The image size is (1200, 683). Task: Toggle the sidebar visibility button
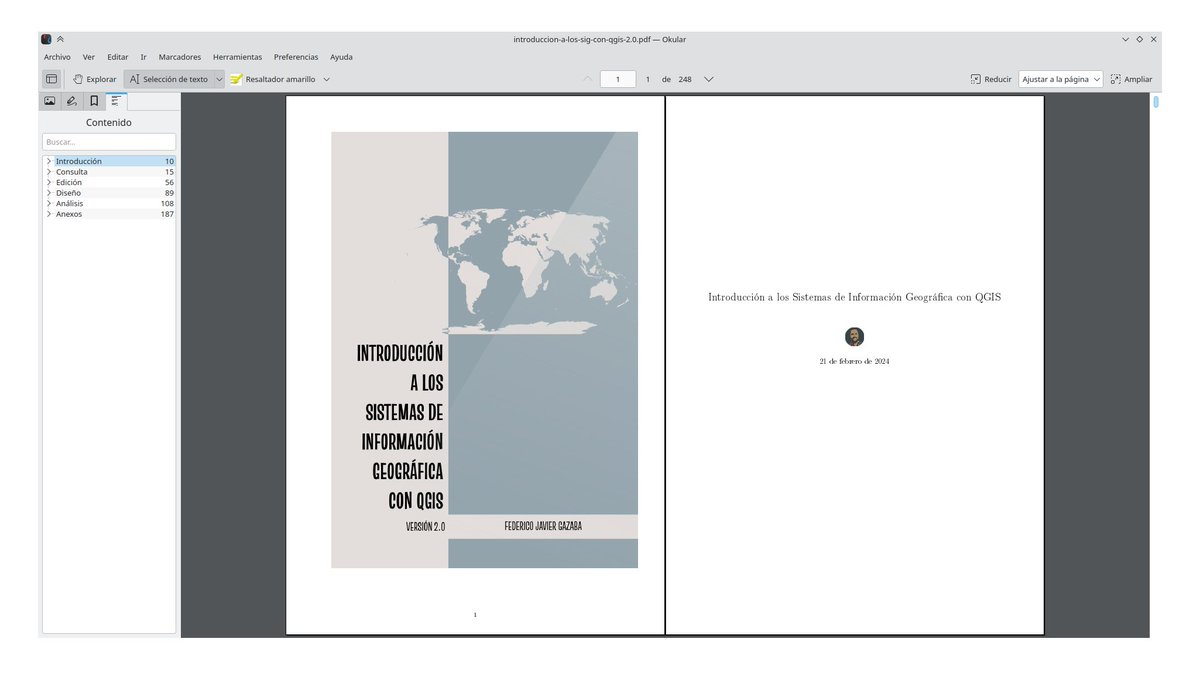51,79
